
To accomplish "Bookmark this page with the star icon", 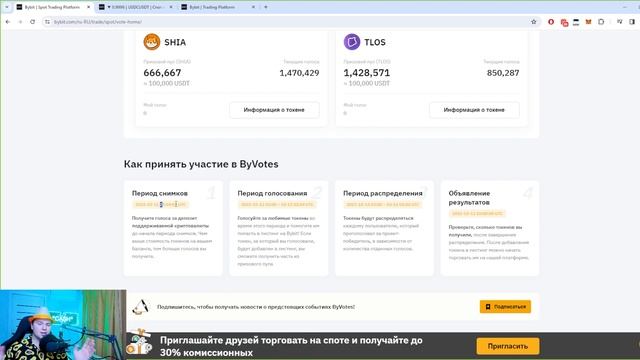I will [533, 22].
